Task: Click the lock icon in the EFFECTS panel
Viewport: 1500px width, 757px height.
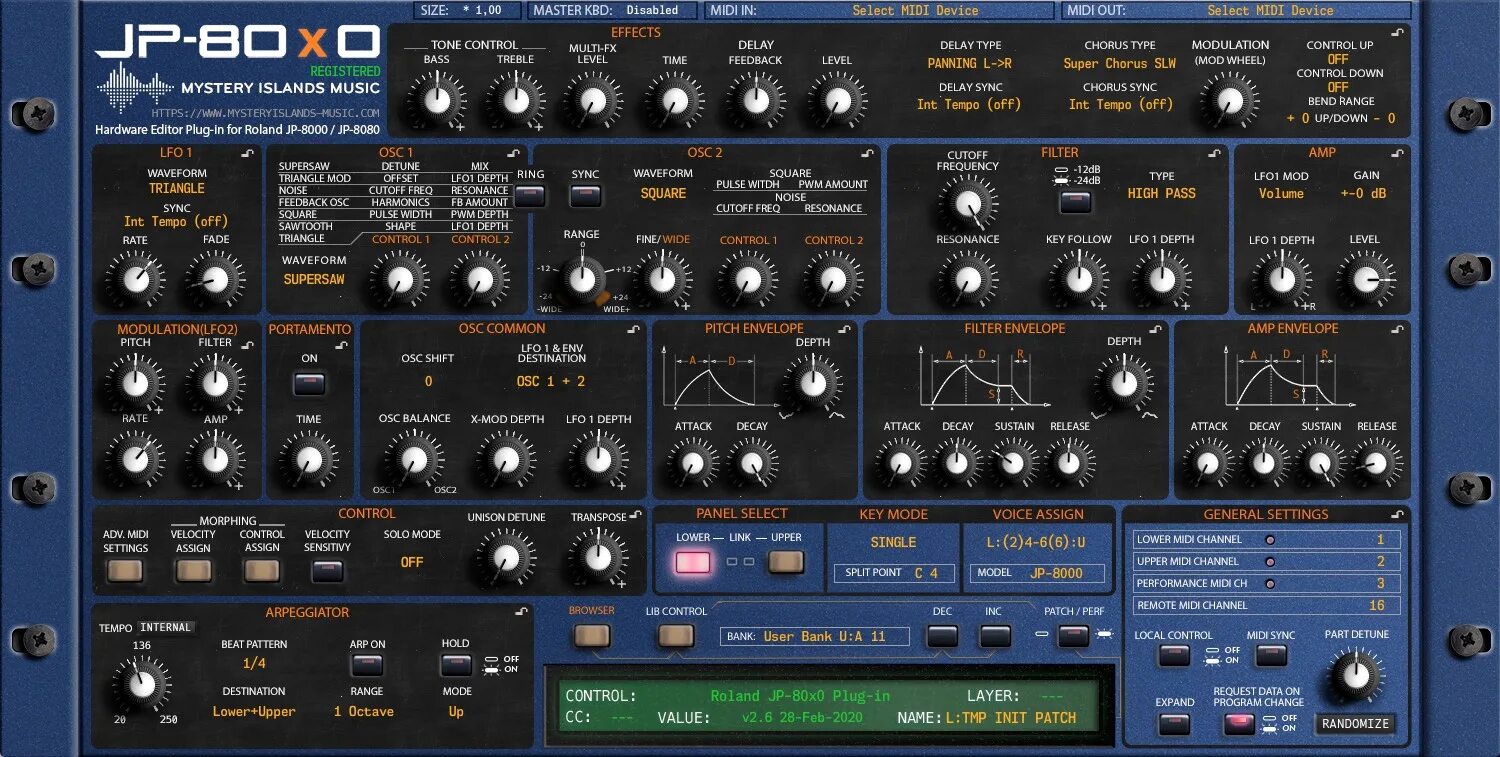Action: [1397, 33]
